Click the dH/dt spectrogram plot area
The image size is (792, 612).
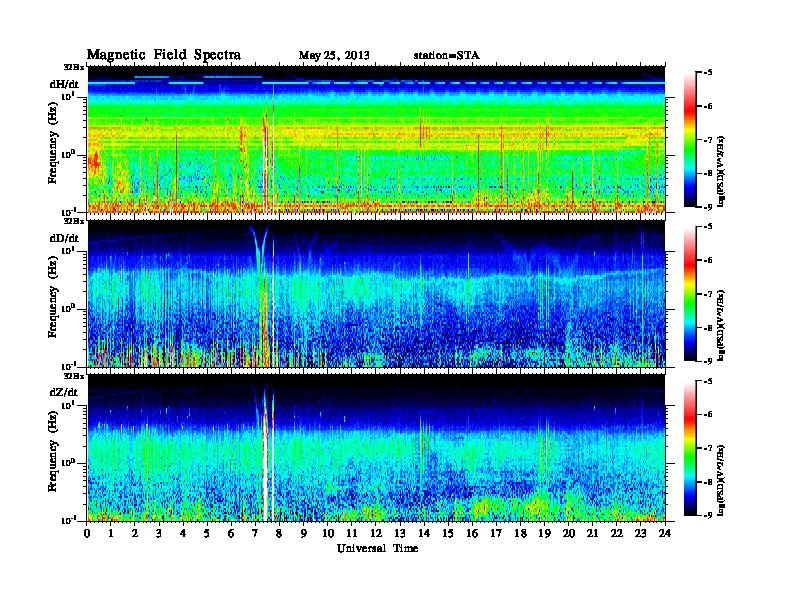(376, 139)
